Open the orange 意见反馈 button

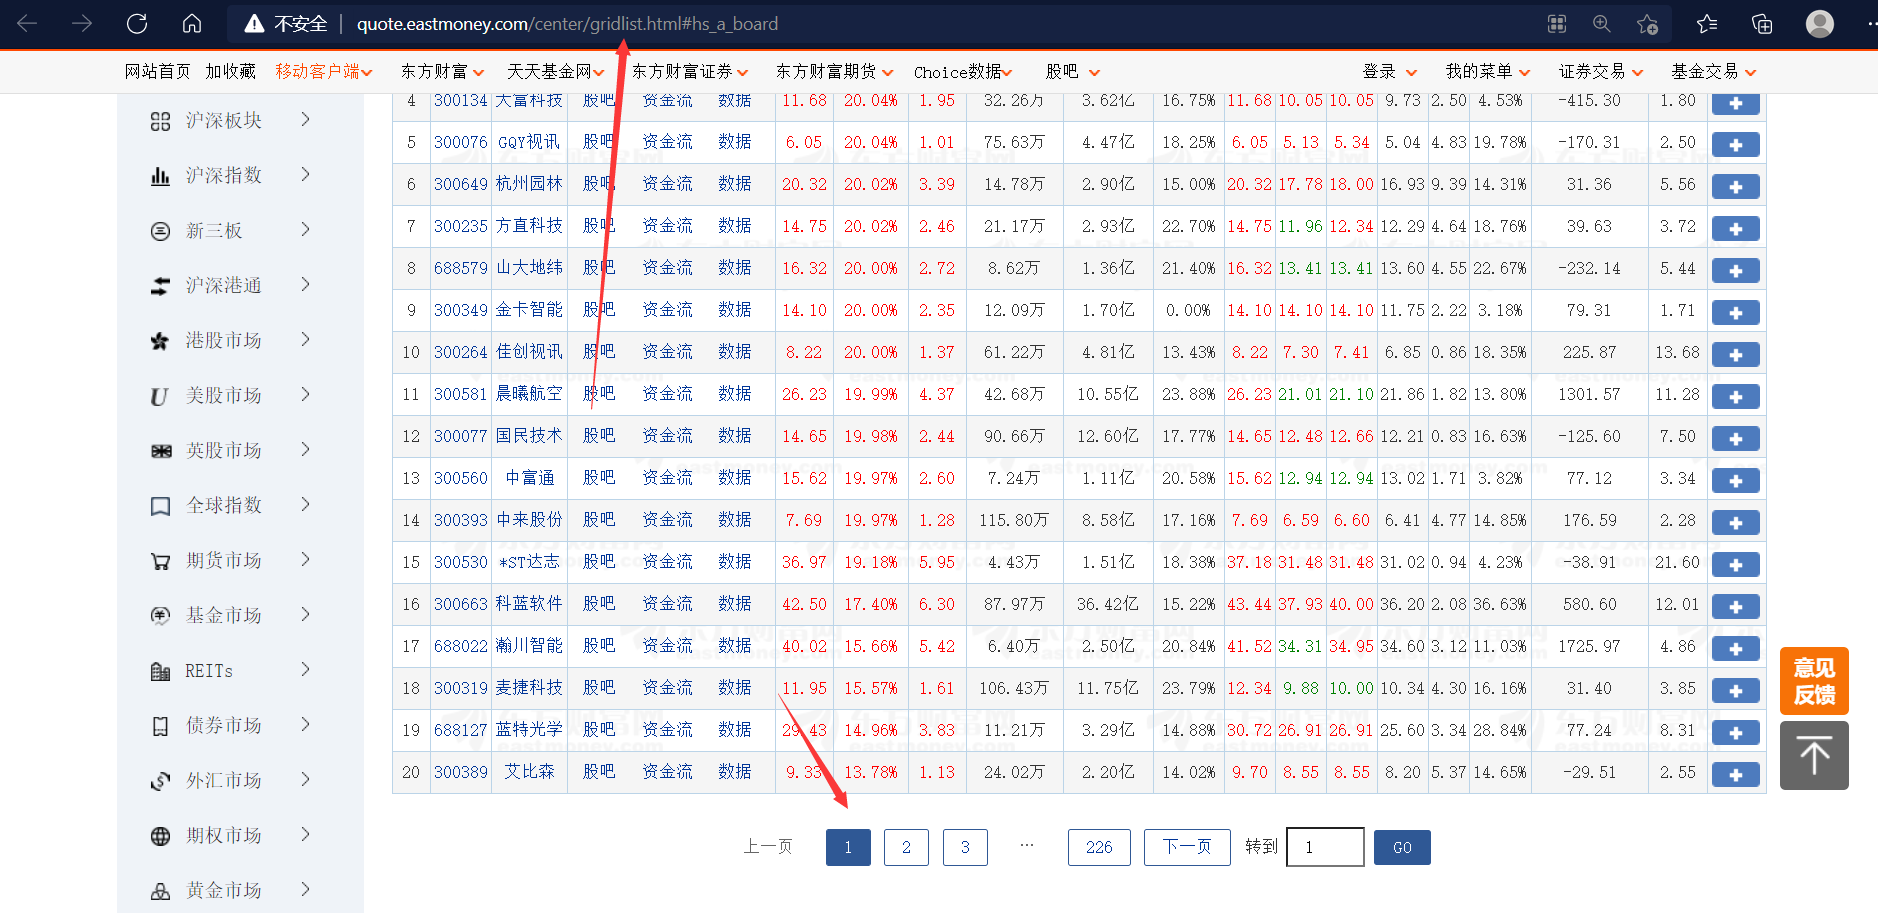pyautogui.click(x=1814, y=681)
